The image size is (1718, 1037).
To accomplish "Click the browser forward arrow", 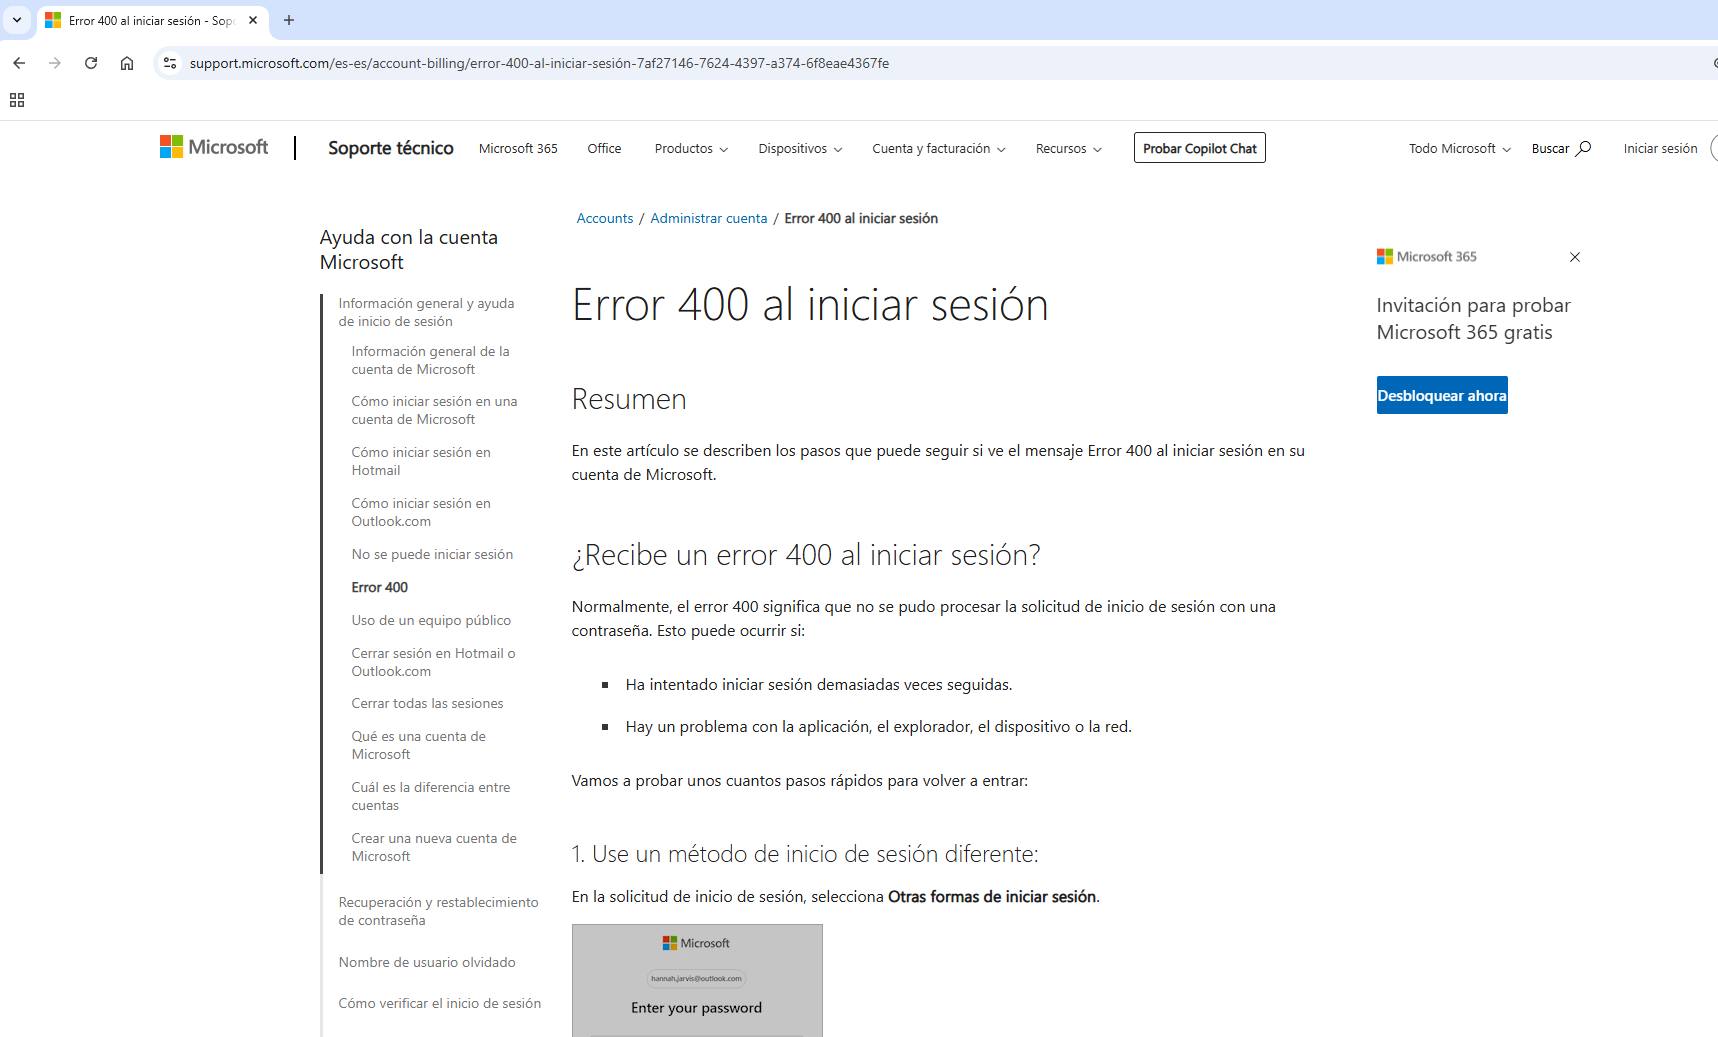I will 55,63.
